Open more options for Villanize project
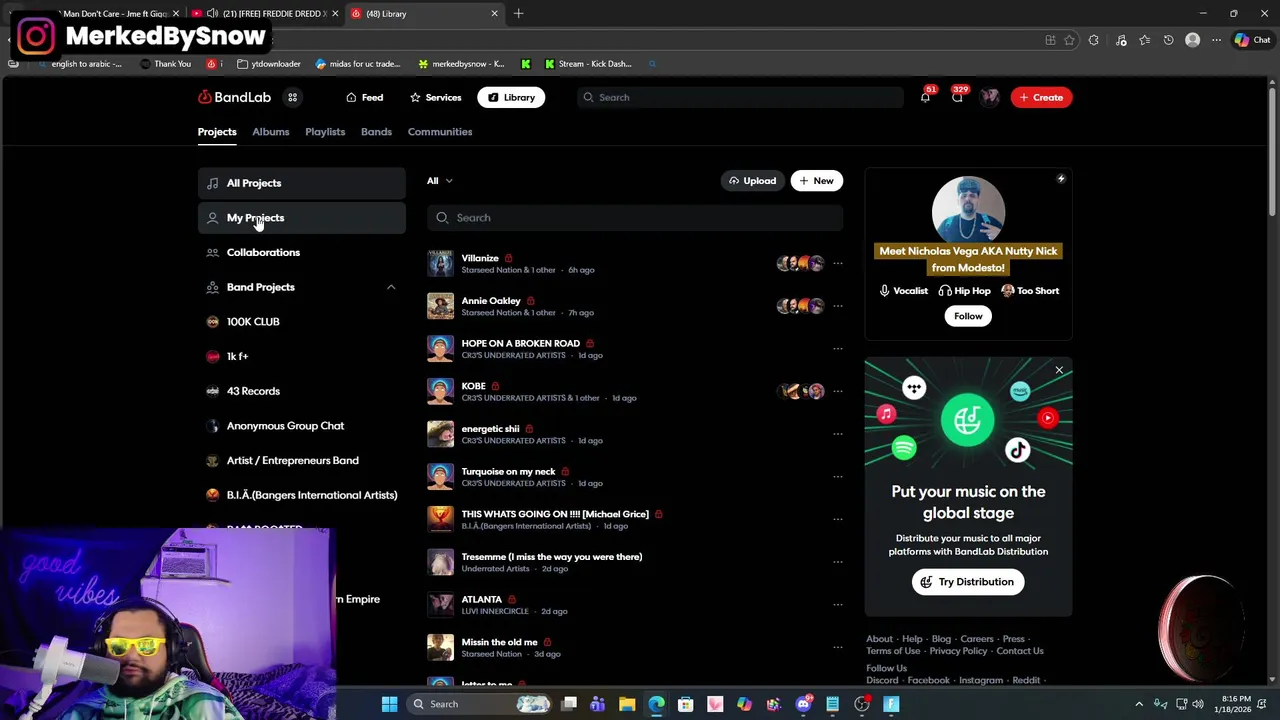1280x720 pixels. pos(838,263)
